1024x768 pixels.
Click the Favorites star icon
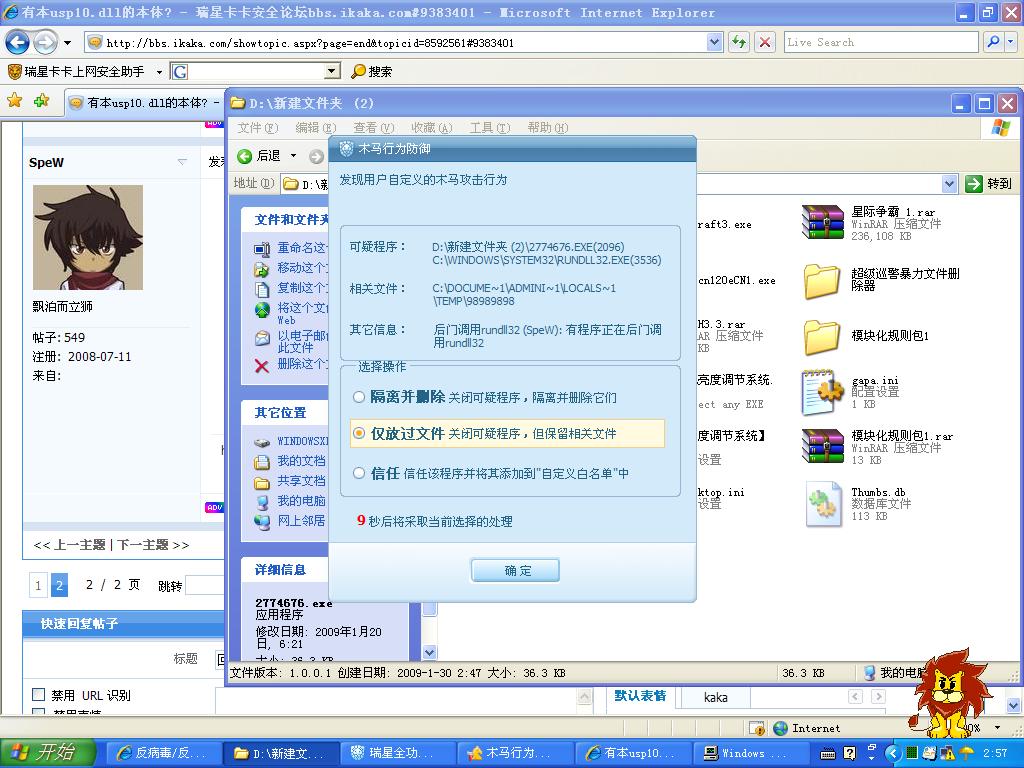coord(14,100)
